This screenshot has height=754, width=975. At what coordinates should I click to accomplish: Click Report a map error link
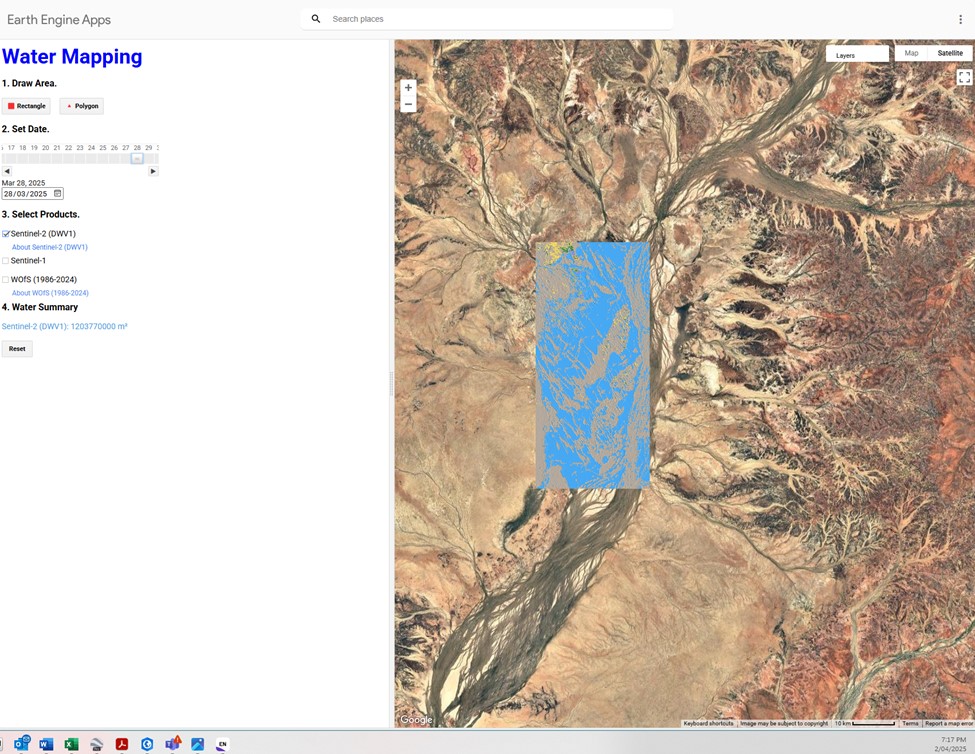point(948,724)
